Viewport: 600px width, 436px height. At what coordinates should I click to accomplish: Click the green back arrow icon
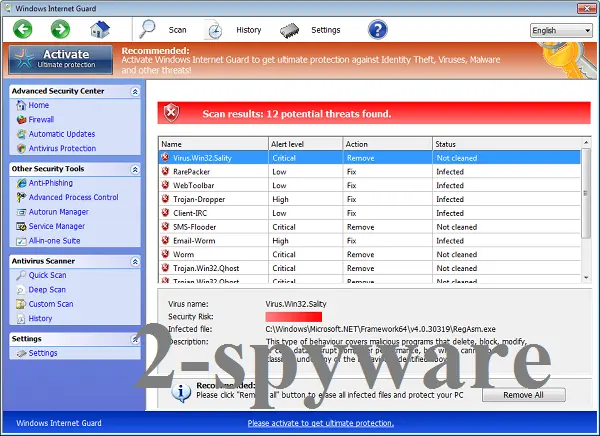pos(23,29)
